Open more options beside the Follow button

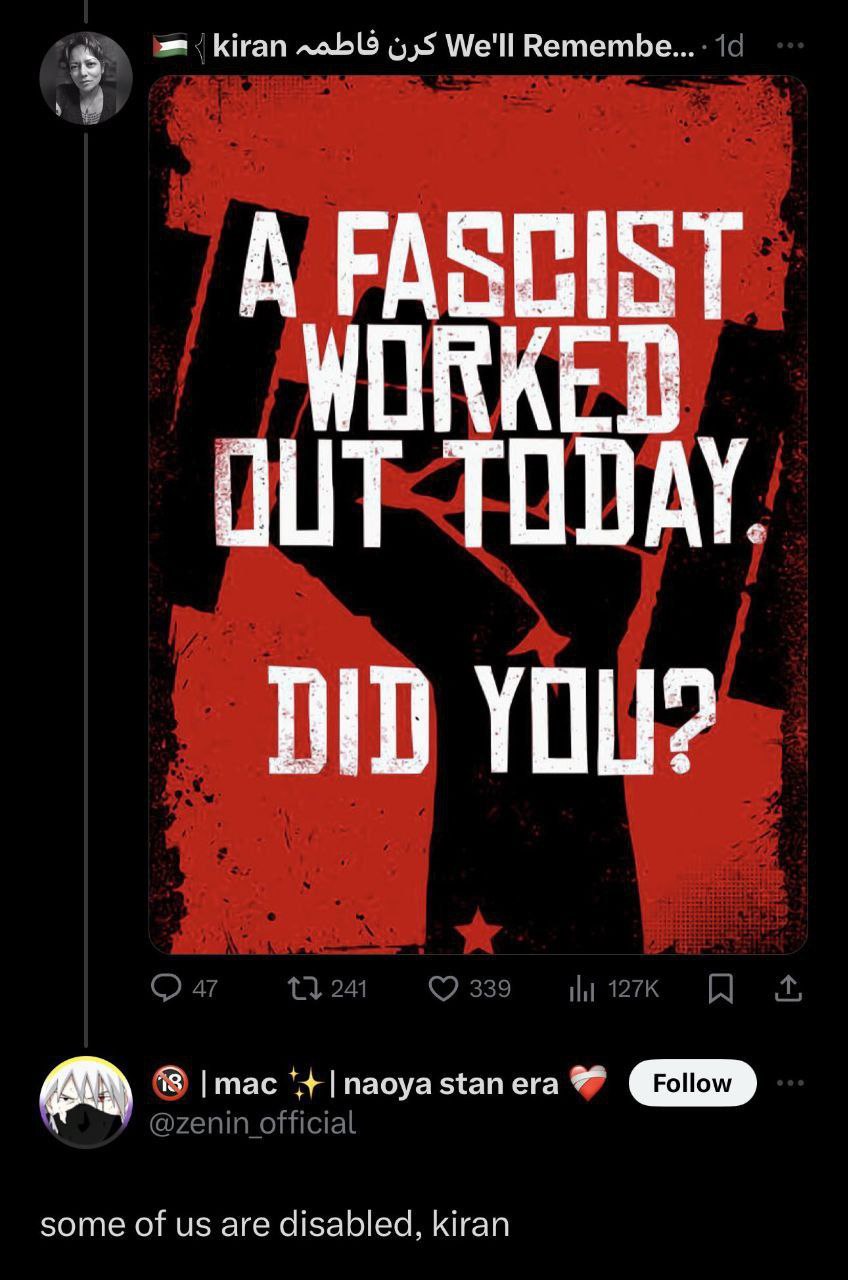pyautogui.click(x=791, y=1083)
